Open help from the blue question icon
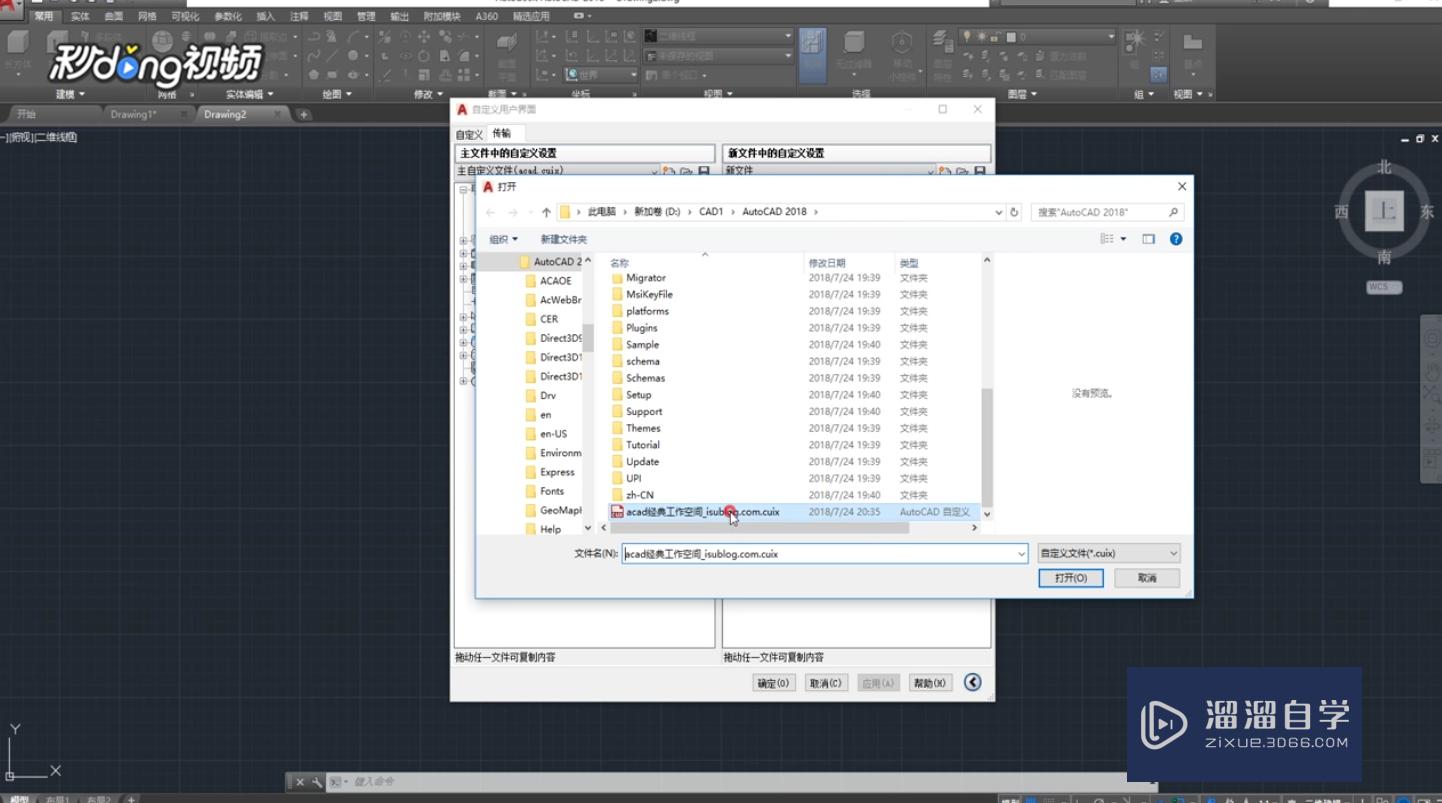The width and height of the screenshot is (1442, 803). [x=1176, y=239]
